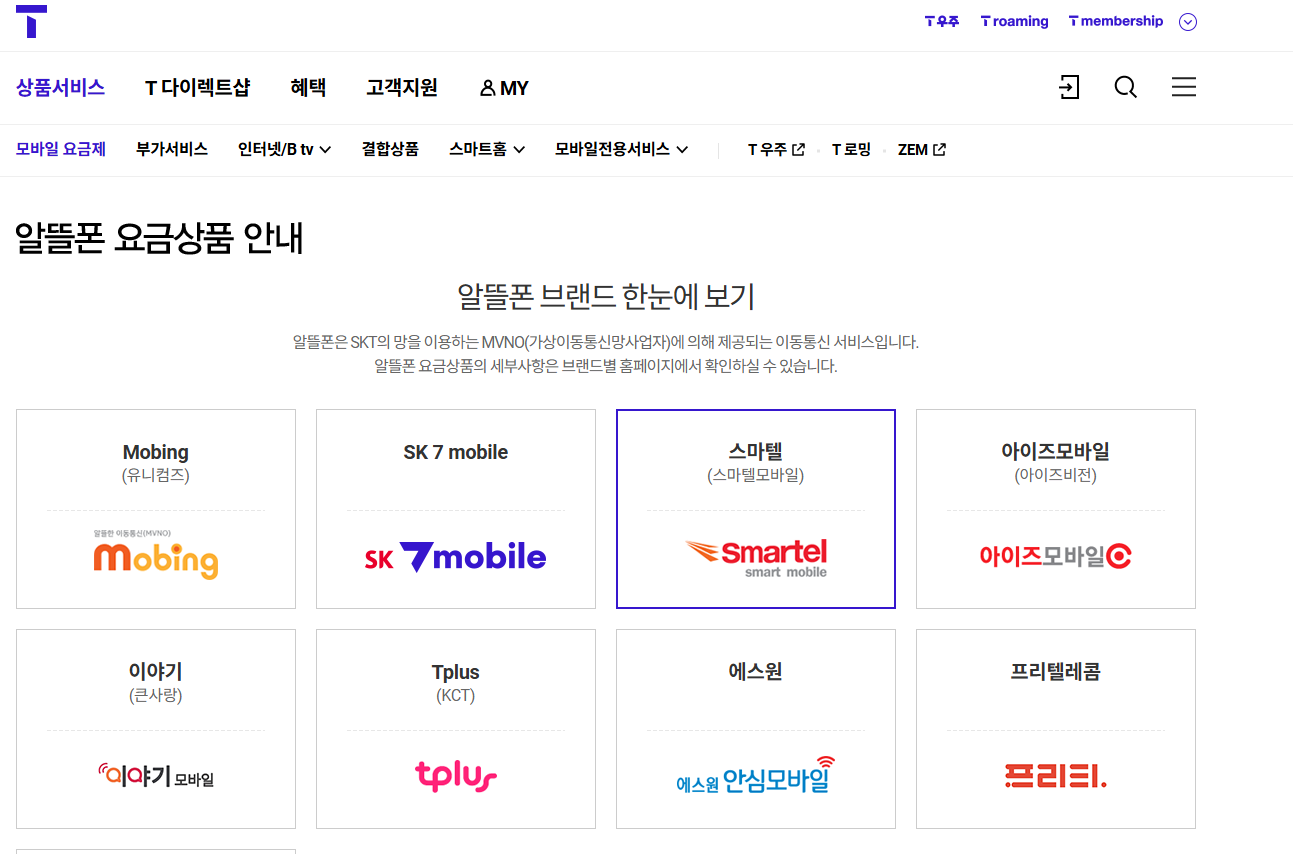Screen dimensions: 1293x854
Task: Open the search magnifier icon
Action: coord(1126,87)
